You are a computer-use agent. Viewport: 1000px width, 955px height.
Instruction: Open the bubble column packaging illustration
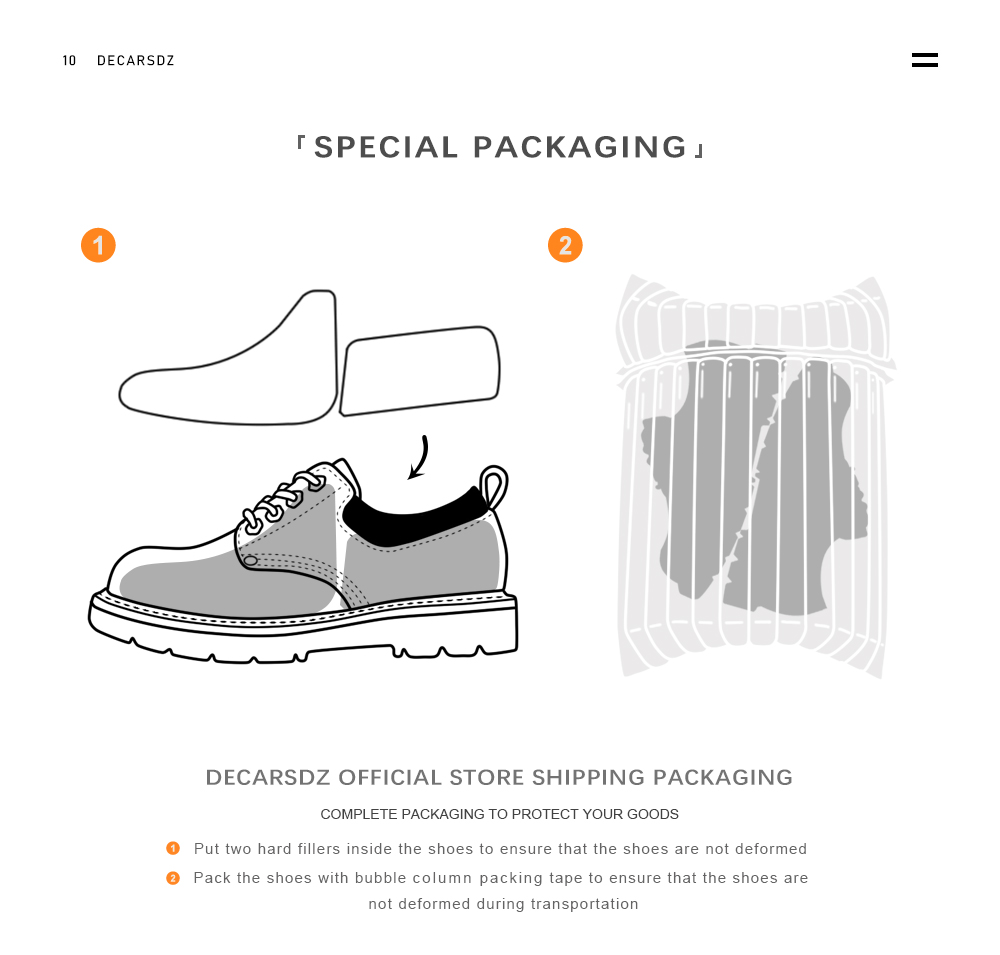coord(754,476)
